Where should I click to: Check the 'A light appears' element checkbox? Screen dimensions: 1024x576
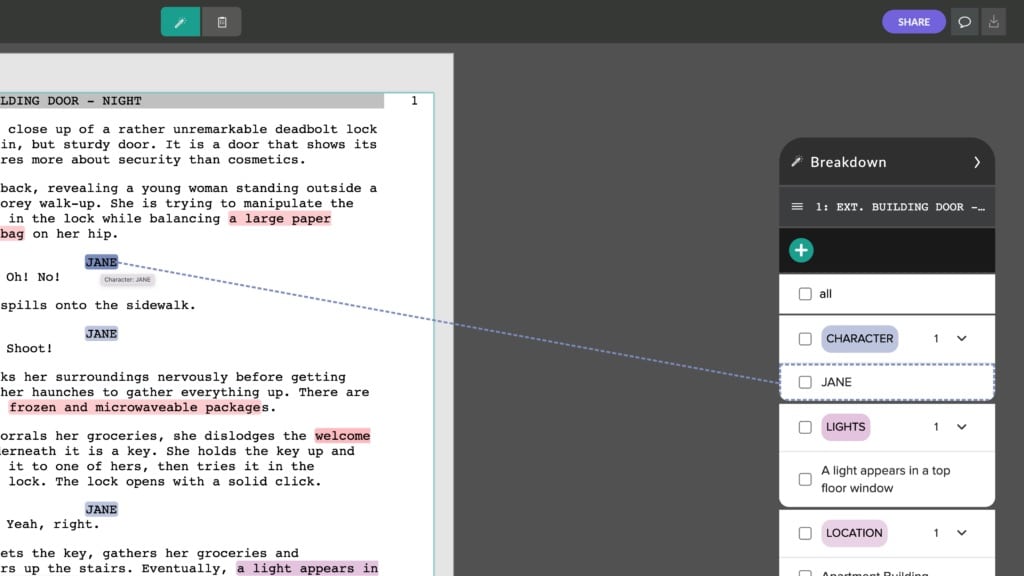point(805,479)
